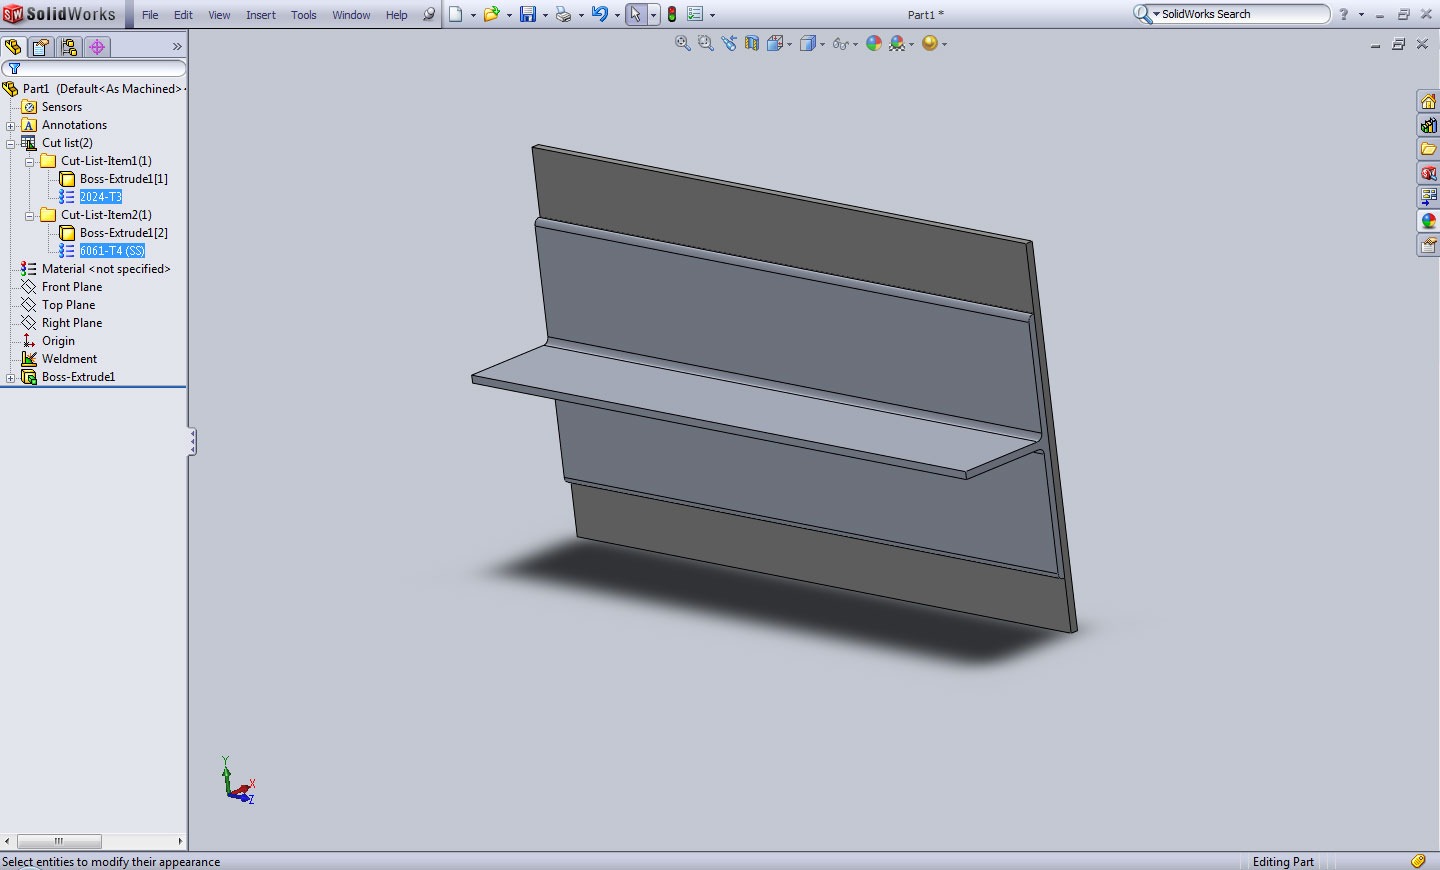Open the Tools menu
Screen dimensions: 1440x870
[x=303, y=15]
